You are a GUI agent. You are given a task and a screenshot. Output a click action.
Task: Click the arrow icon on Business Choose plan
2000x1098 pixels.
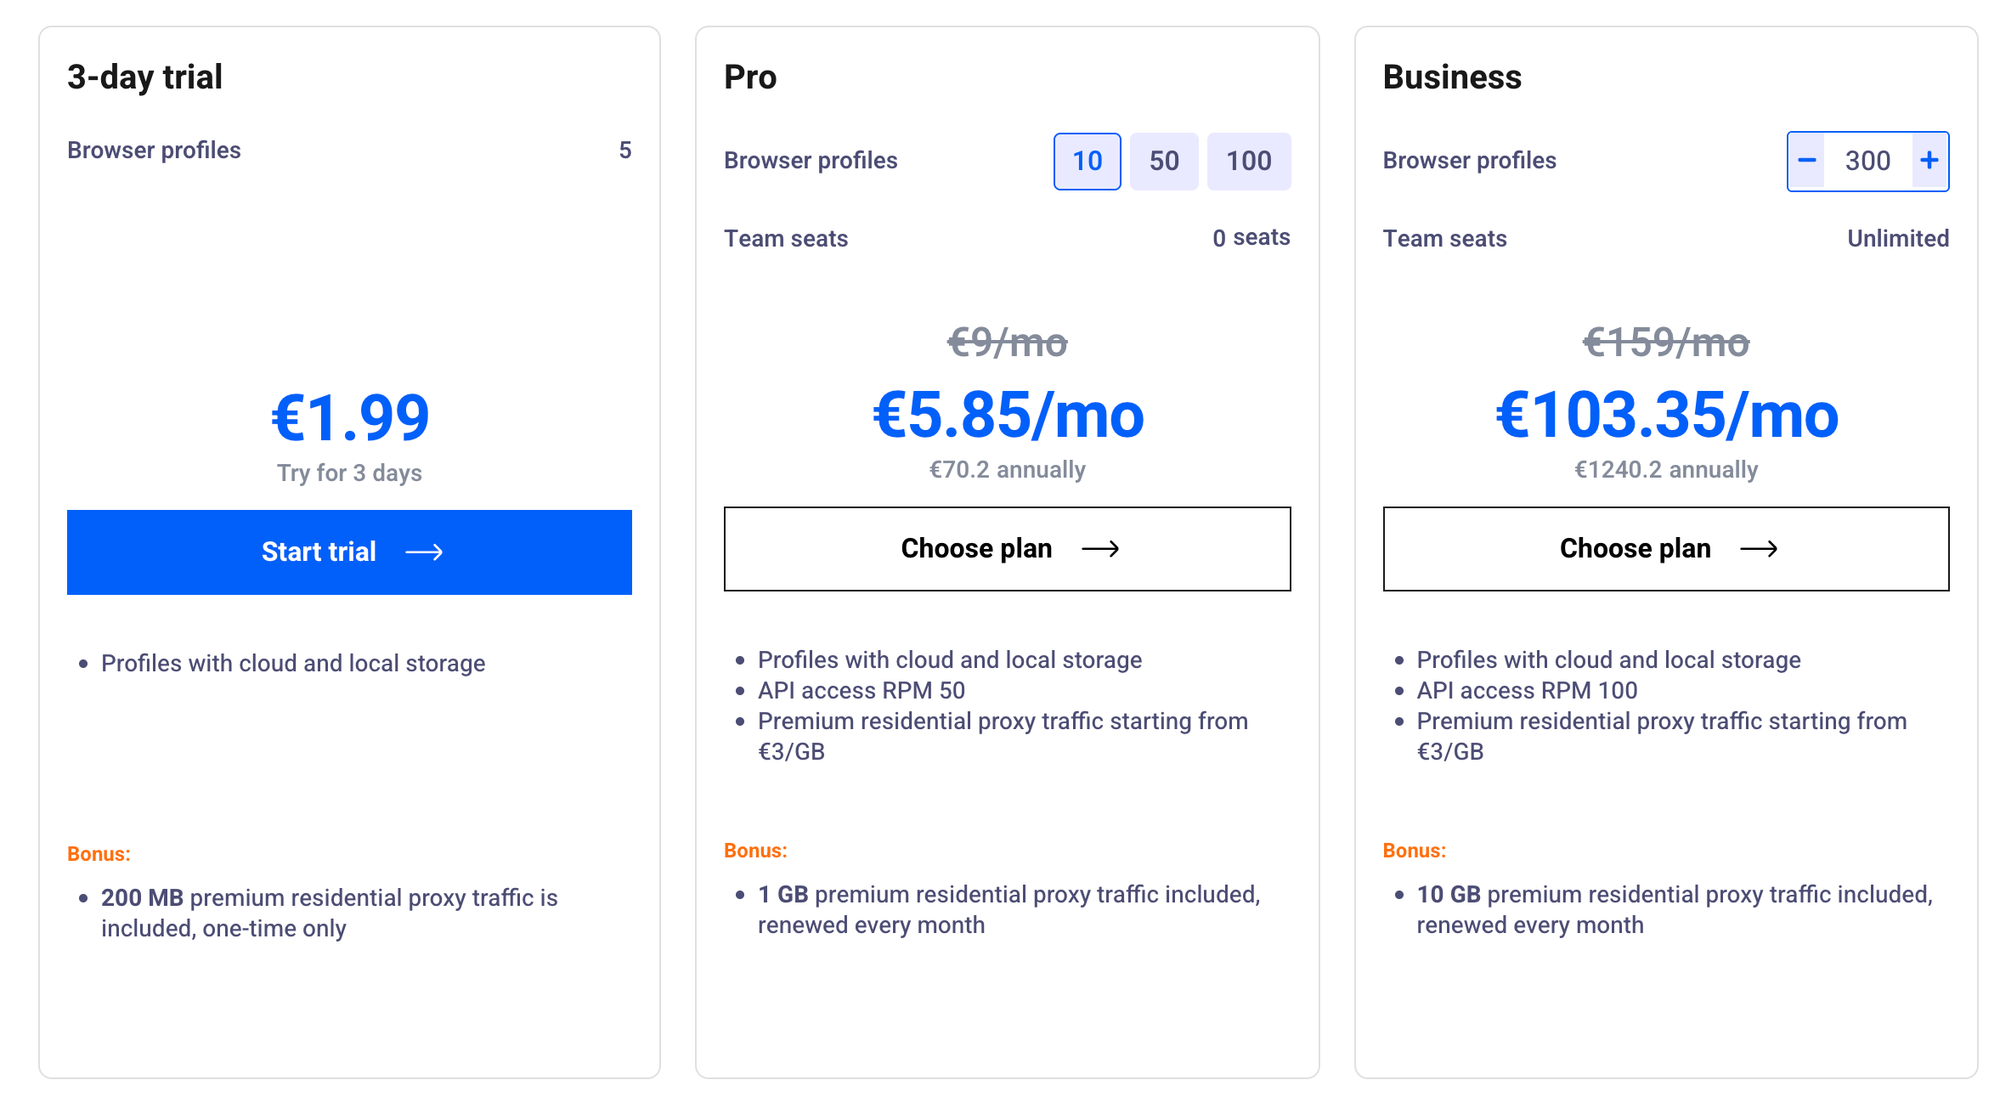[1759, 549]
